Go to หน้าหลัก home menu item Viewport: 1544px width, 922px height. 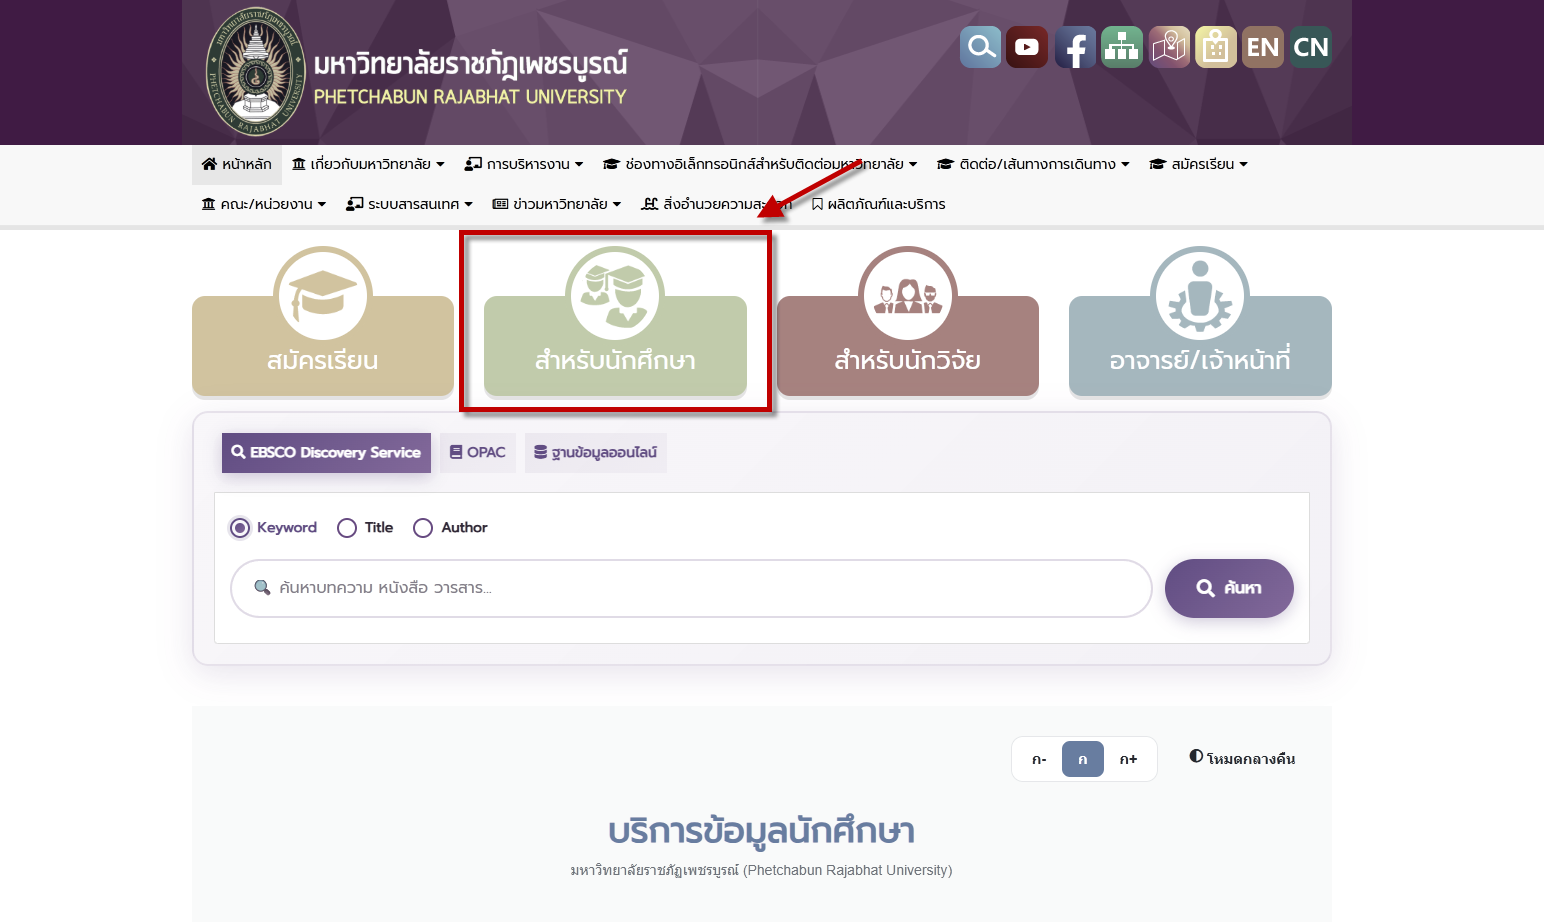click(x=237, y=164)
